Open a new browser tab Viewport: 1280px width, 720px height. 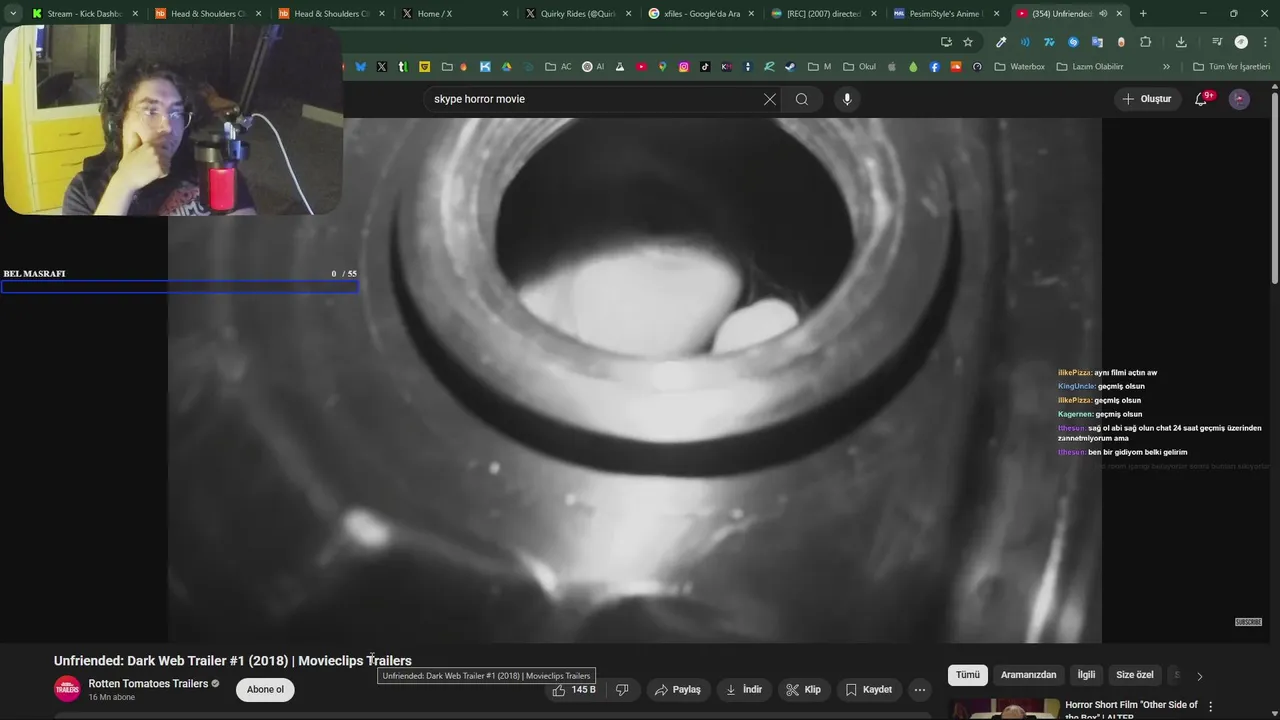(1143, 14)
